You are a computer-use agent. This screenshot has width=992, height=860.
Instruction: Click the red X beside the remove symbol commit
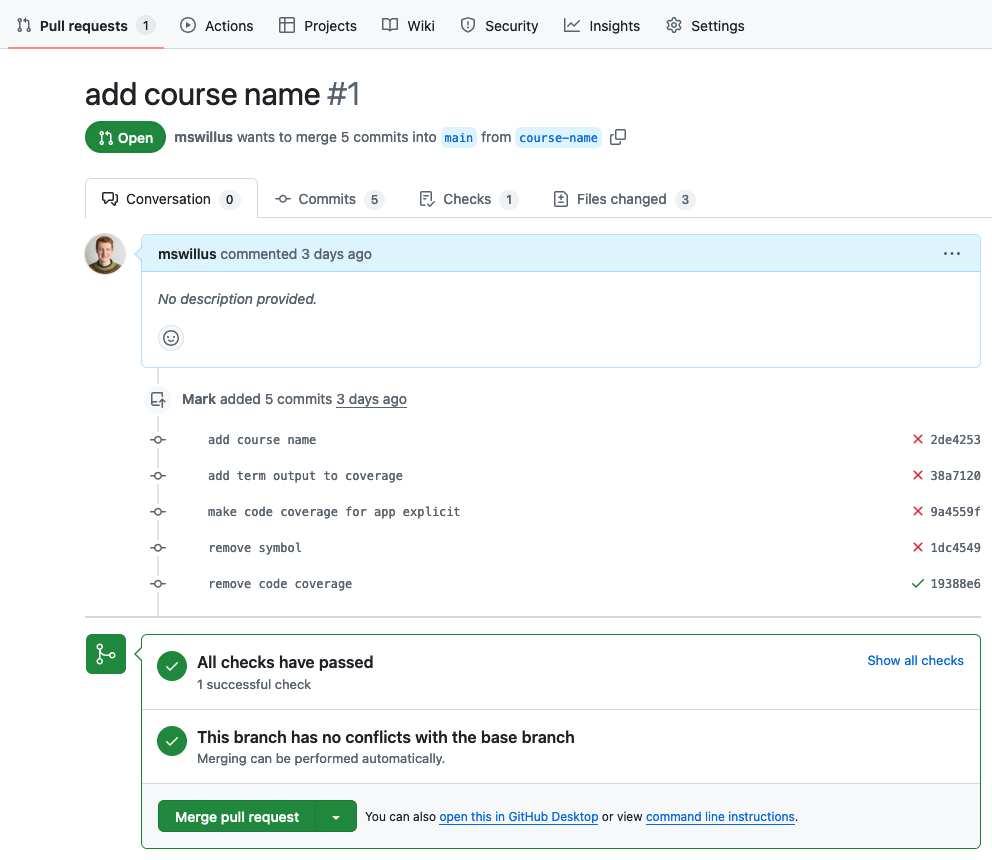point(917,547)
